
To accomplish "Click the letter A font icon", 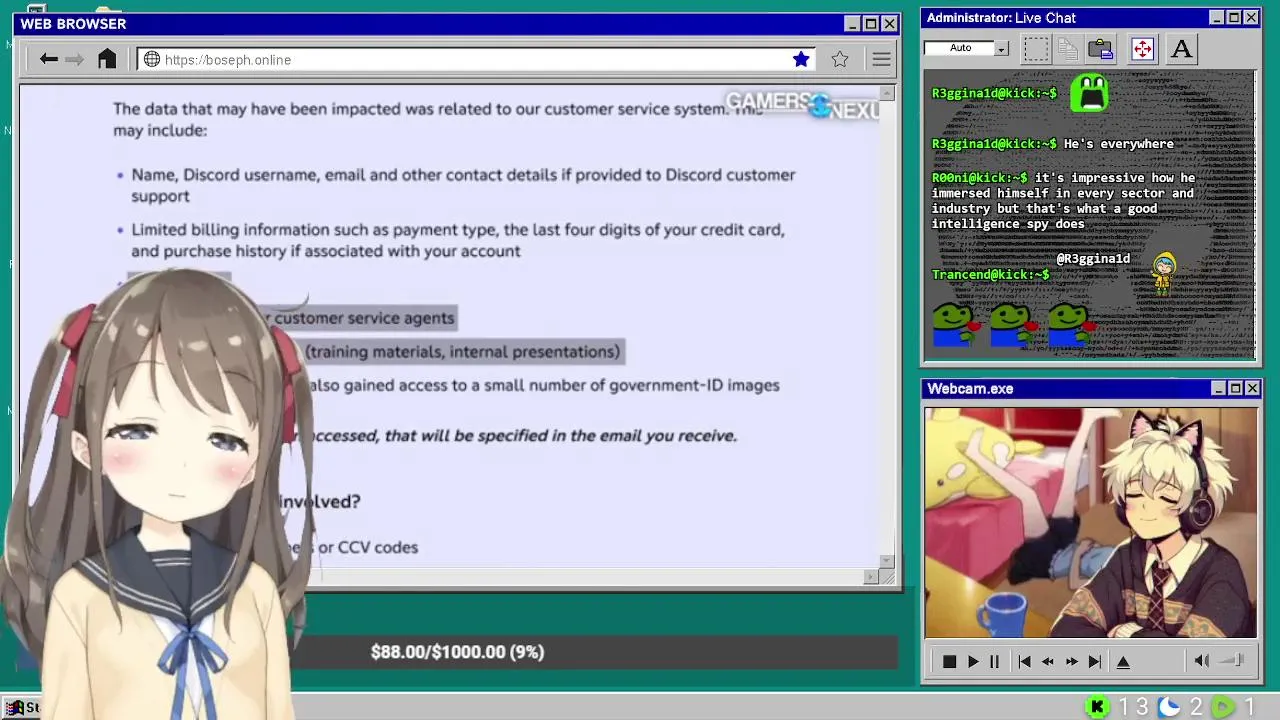I will tap(1181, 48).
